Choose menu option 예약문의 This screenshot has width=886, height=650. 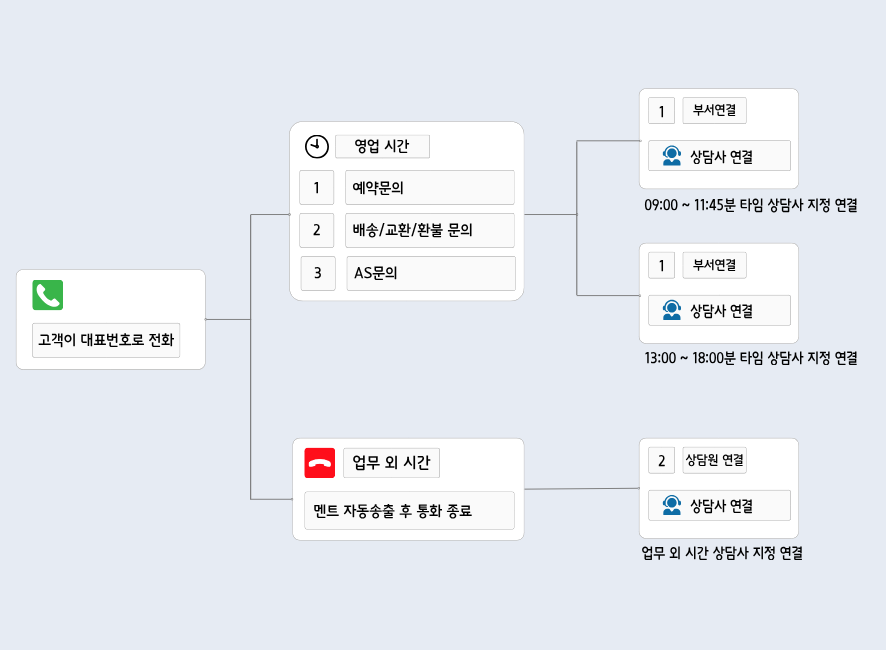(430, 187)
